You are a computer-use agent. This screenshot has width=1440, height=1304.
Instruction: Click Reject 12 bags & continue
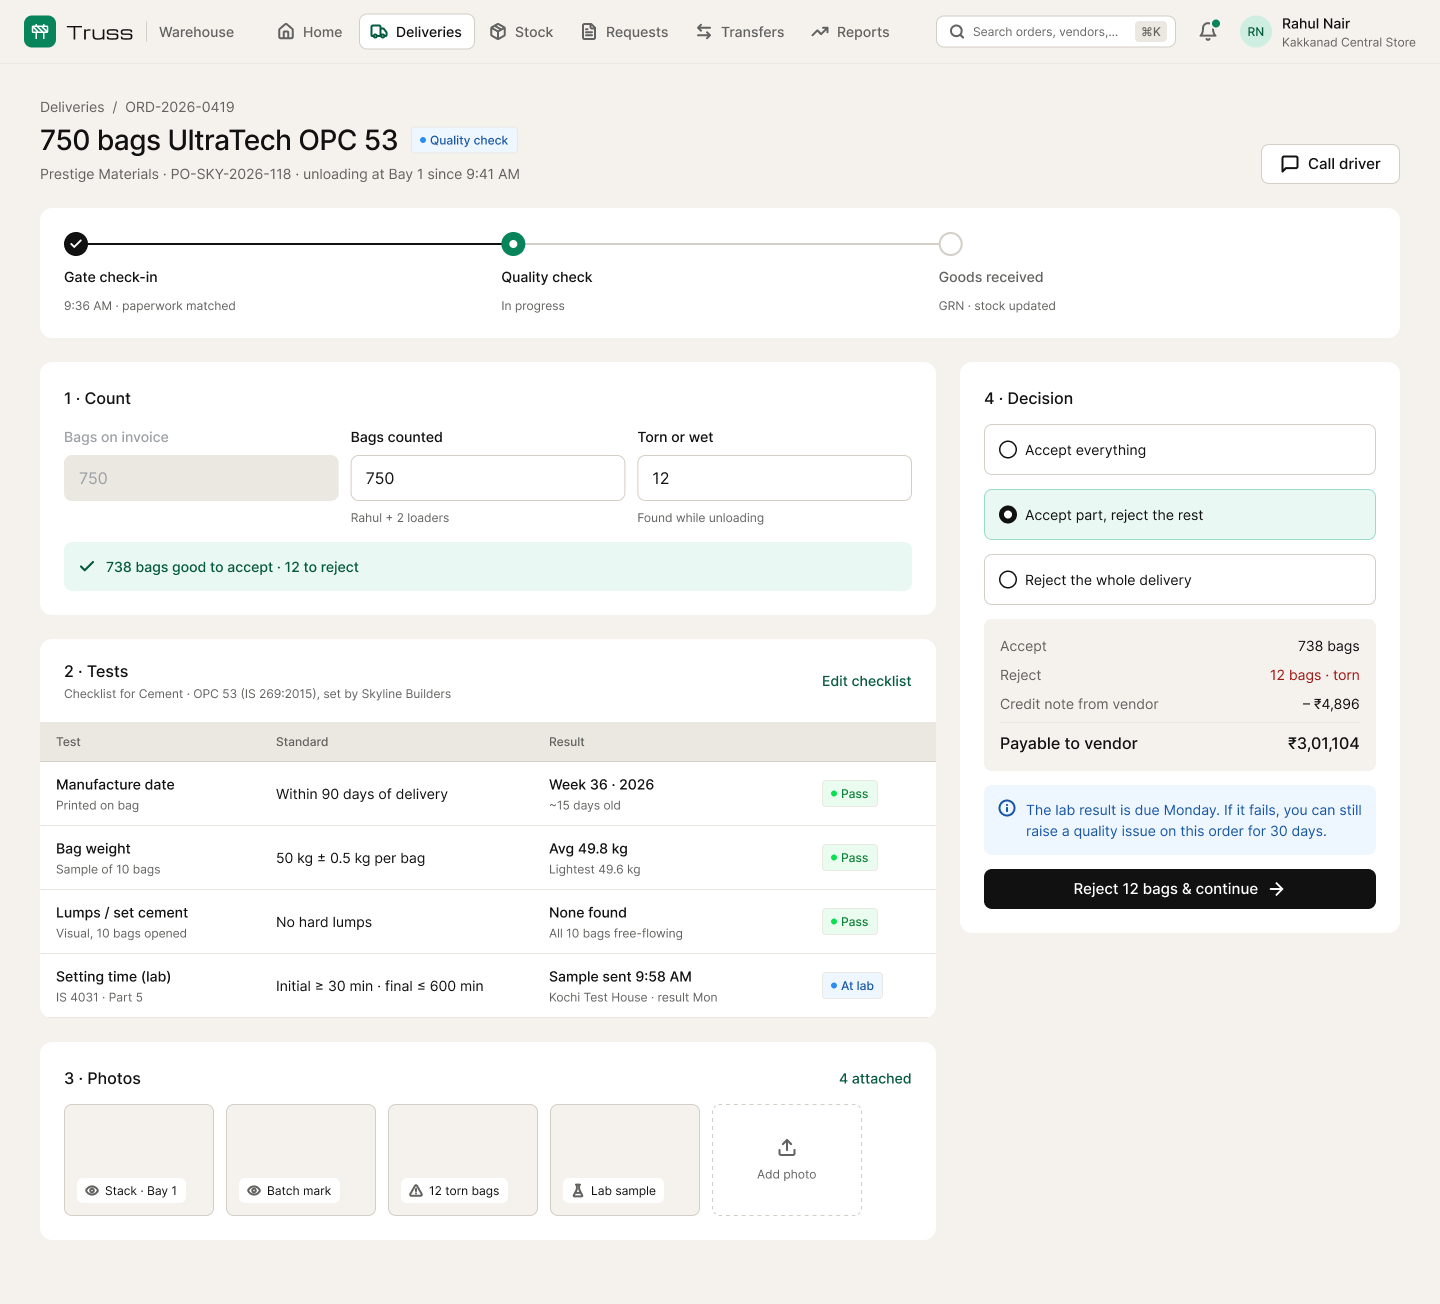(1180, 889)
